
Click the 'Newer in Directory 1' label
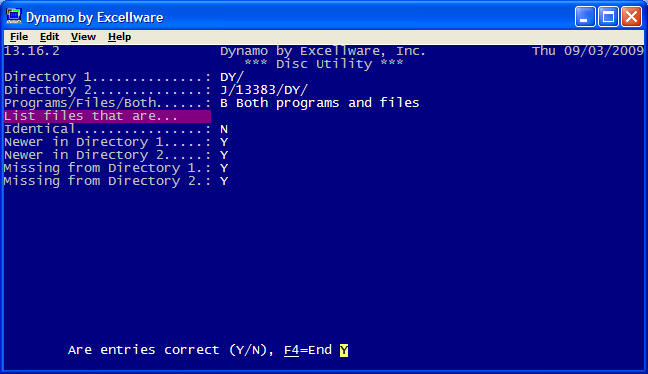[83, 142]
